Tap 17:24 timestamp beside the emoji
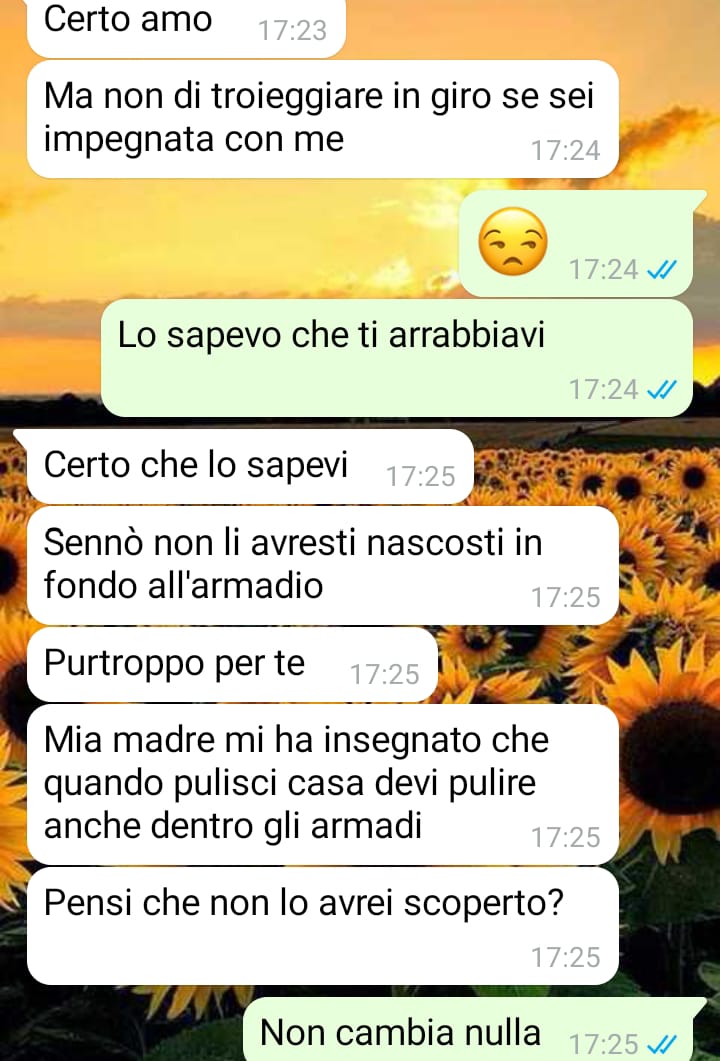Image resolution: width=720 pixels, height=1061 pixels. [604, 270]
